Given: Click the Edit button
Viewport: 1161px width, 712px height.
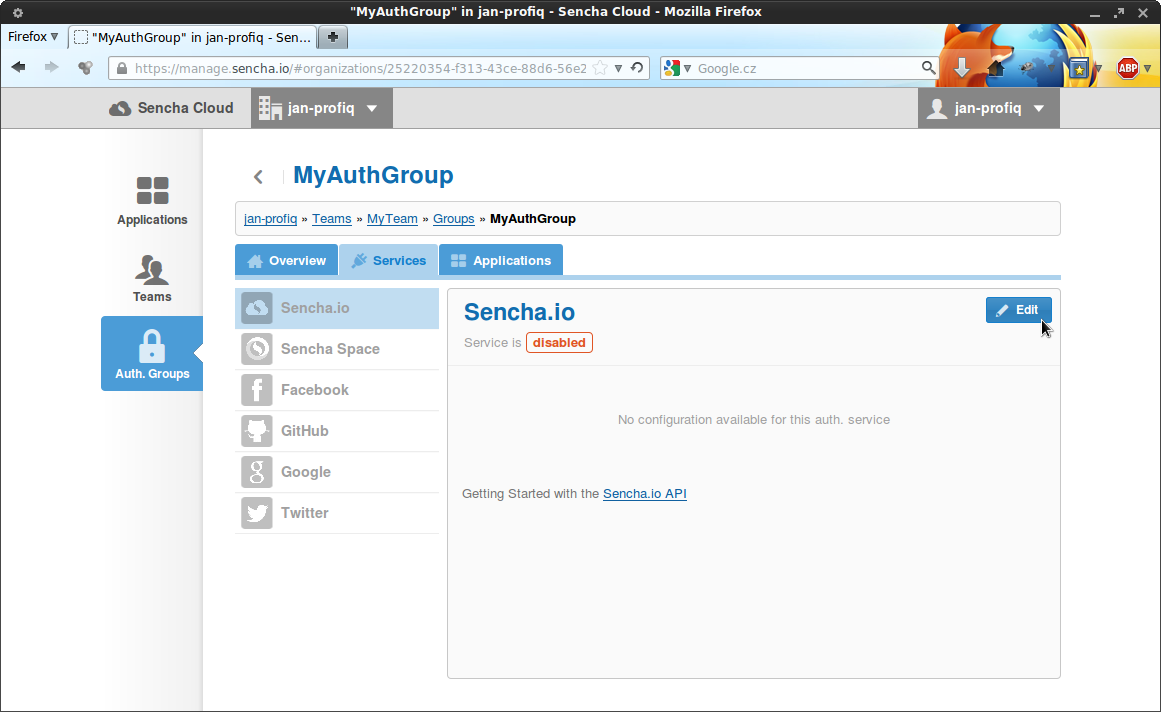Looking at the screenshot, I should 1018,310.
